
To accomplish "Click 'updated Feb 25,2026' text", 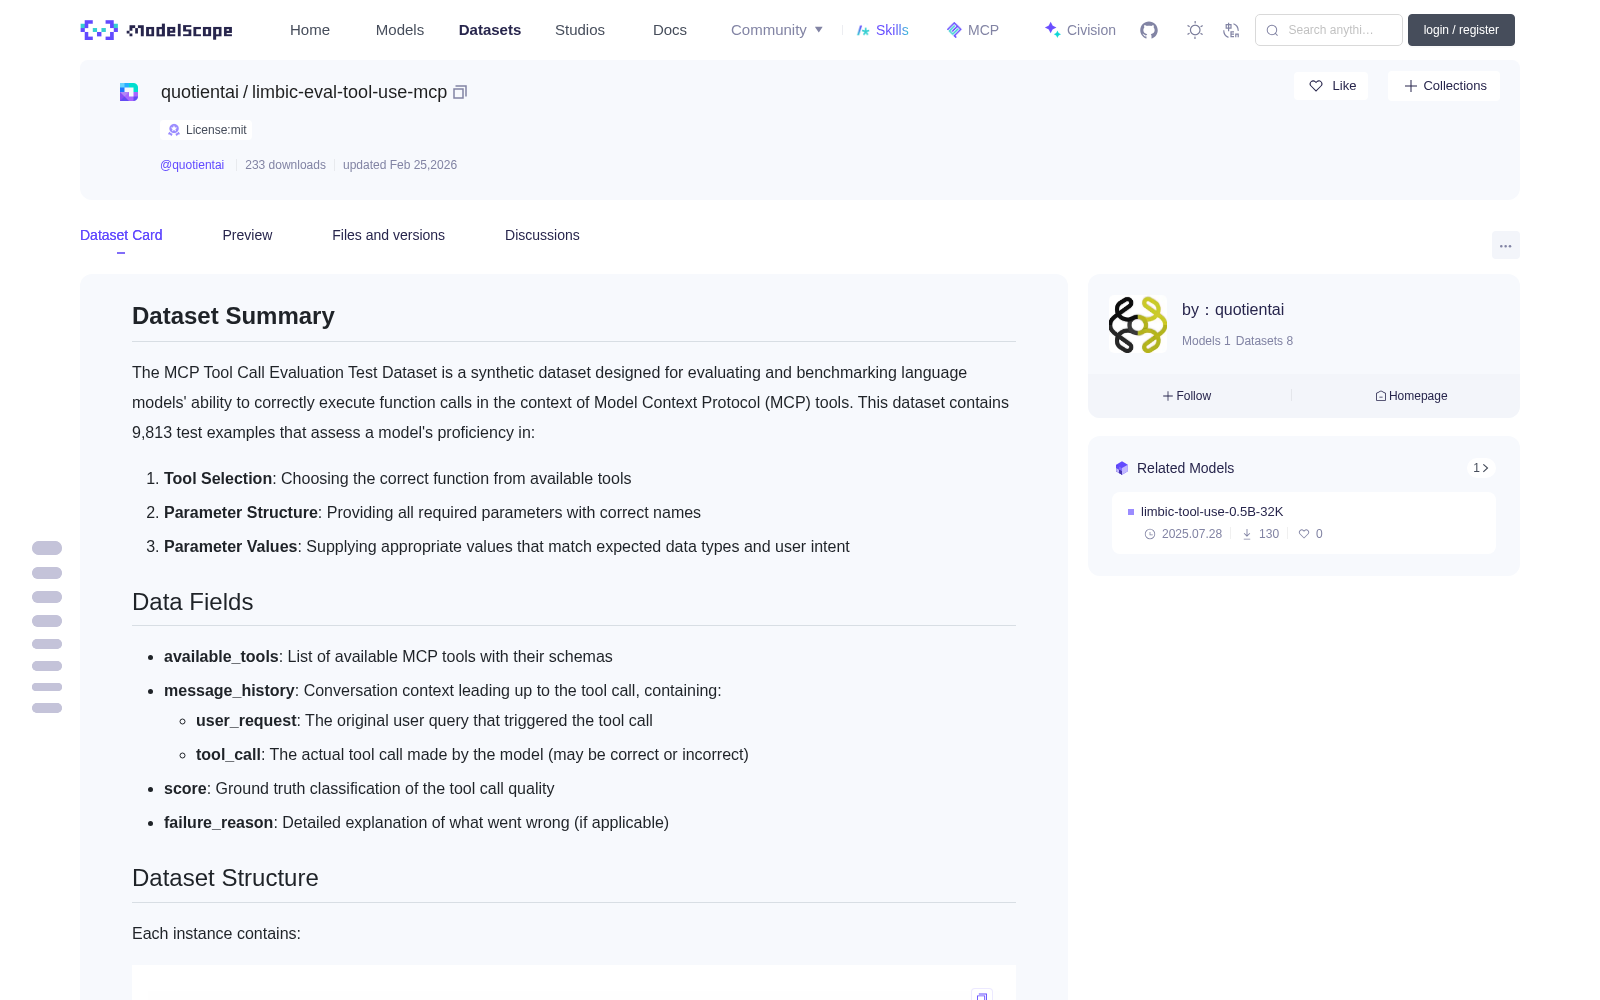I will [400, 165].
